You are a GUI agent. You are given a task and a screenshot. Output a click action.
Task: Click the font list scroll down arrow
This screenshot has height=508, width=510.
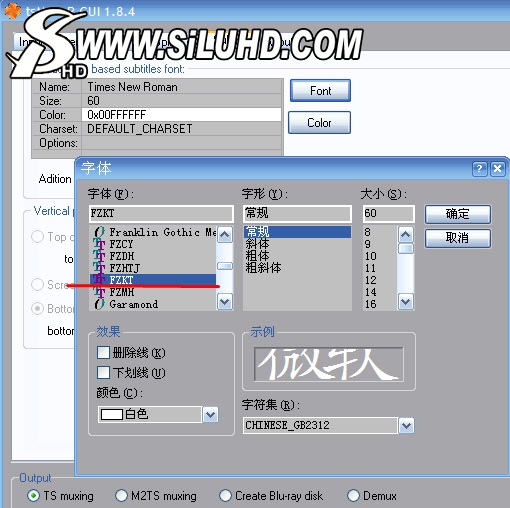click(225, 302)
